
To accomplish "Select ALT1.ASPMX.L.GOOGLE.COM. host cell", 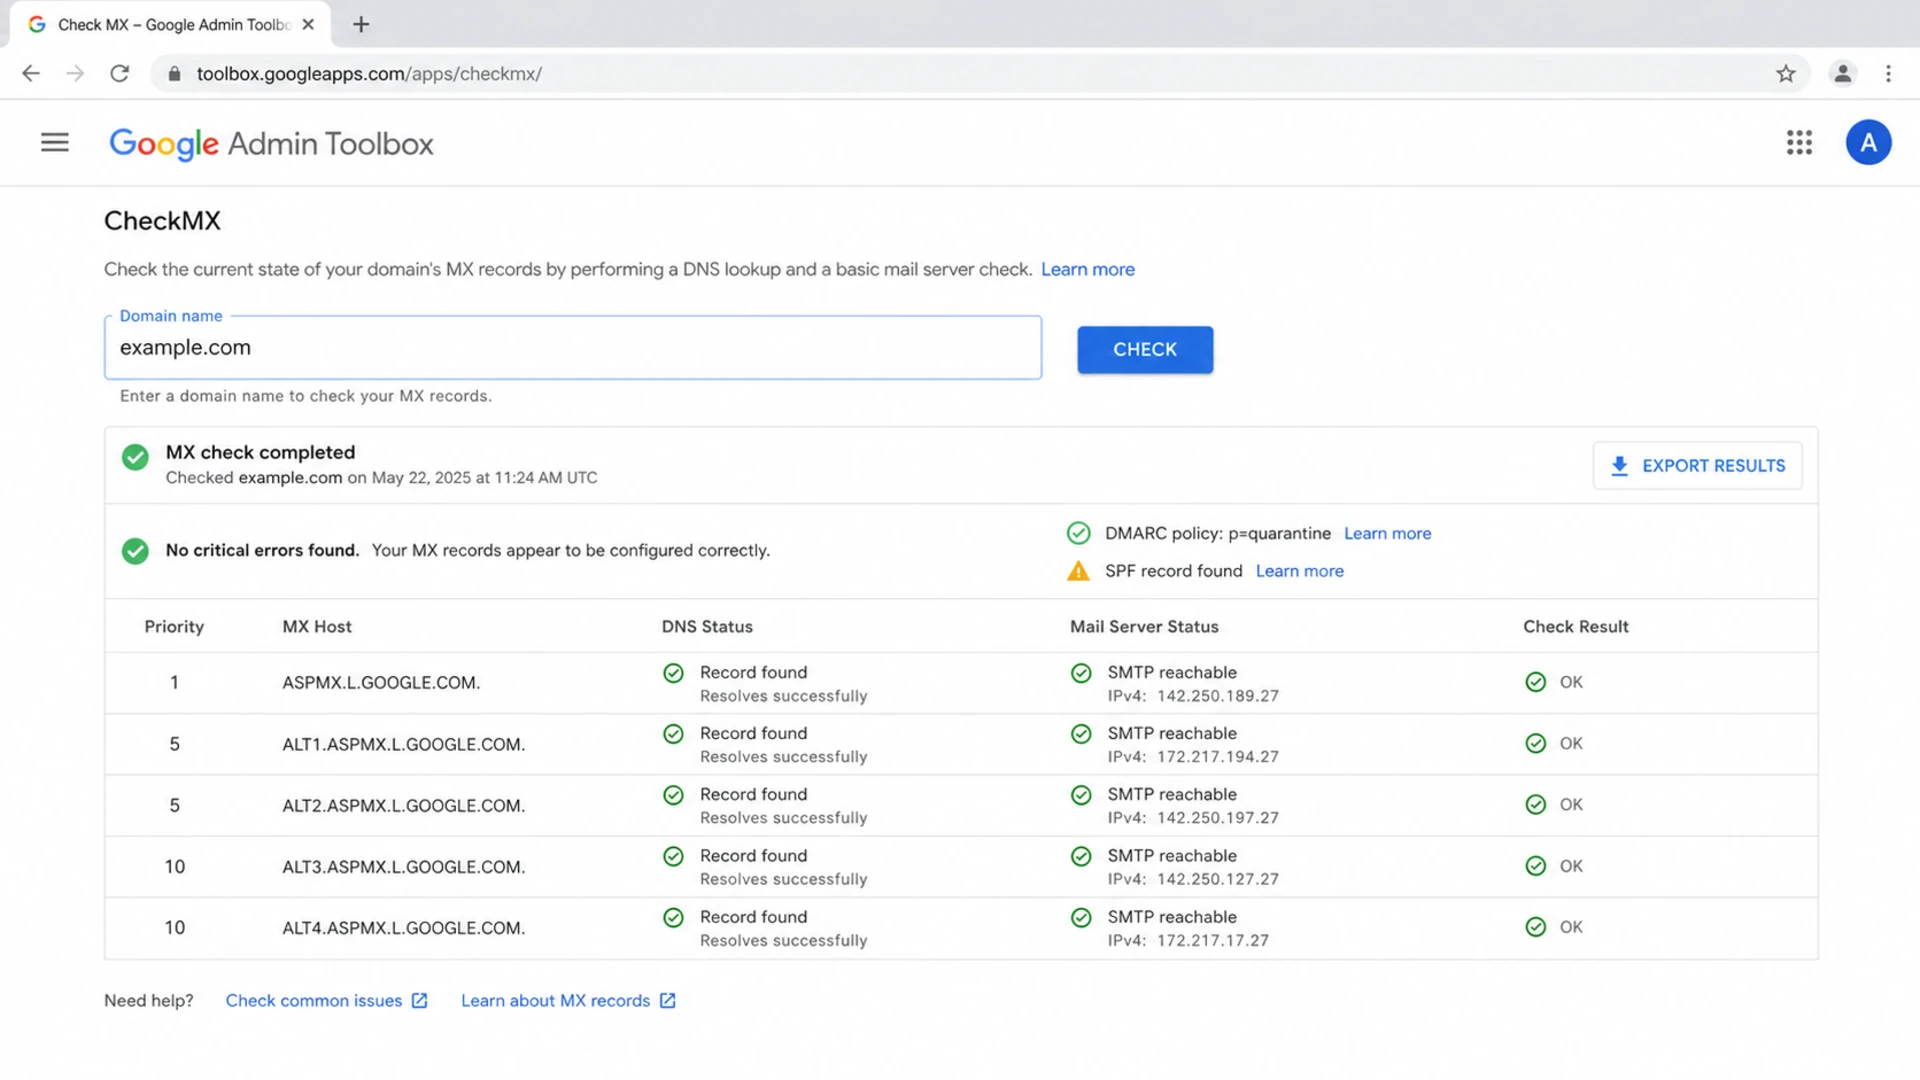I will (403, 745).
